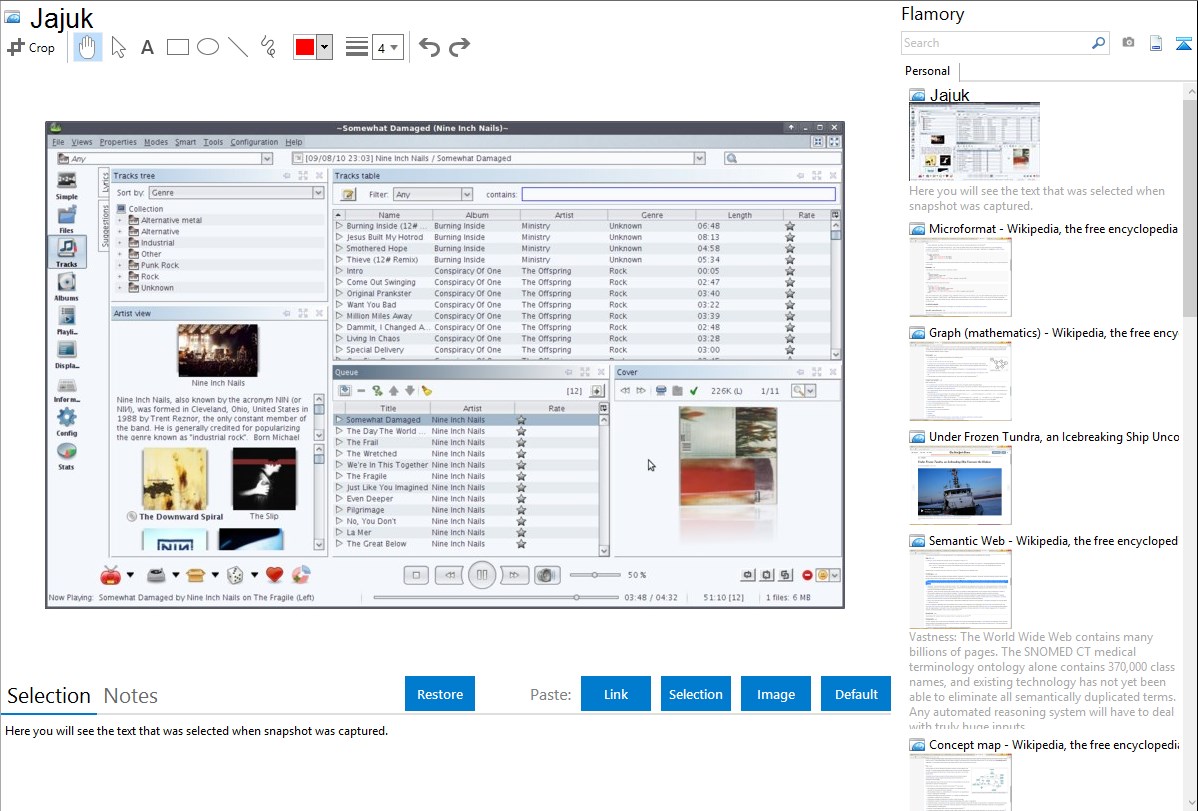Expand the Unknown genre tree node
Screen dimensions: 1198x811
[120, 288]
